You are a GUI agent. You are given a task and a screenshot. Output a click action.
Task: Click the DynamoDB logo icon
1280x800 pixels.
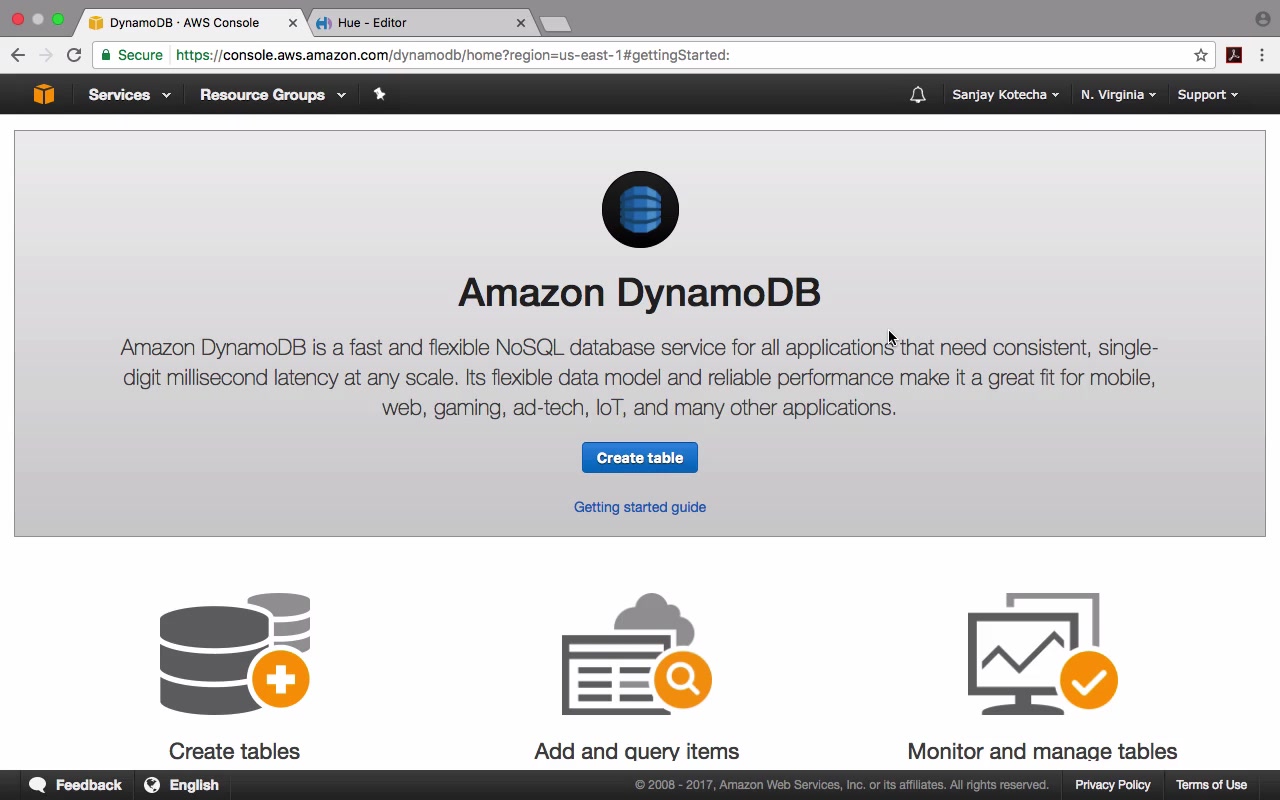coord(640,210)
